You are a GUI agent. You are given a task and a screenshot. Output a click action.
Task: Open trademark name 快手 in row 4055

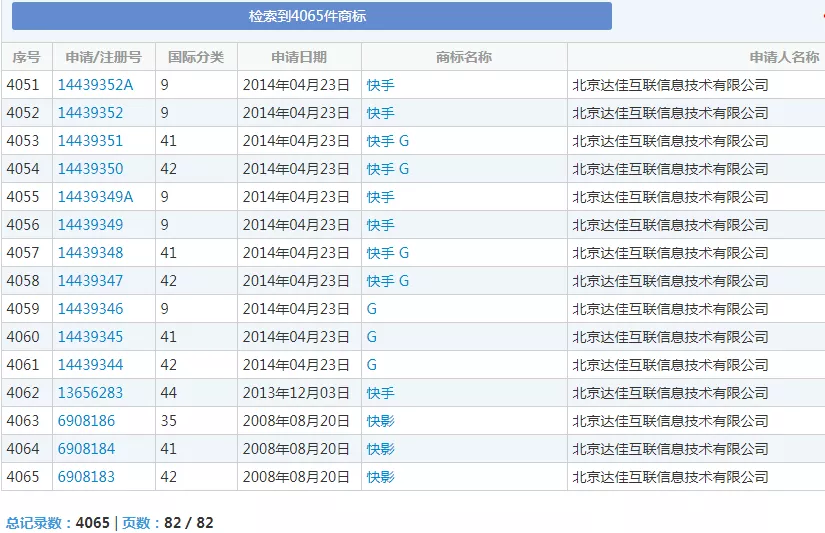tap(380, 196)
